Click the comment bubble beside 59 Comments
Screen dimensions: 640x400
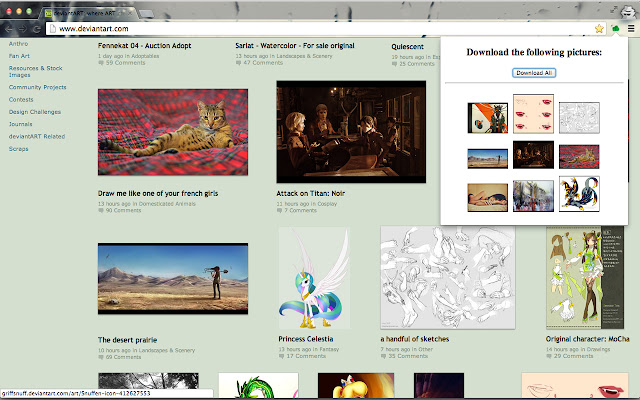click(100, 63)
